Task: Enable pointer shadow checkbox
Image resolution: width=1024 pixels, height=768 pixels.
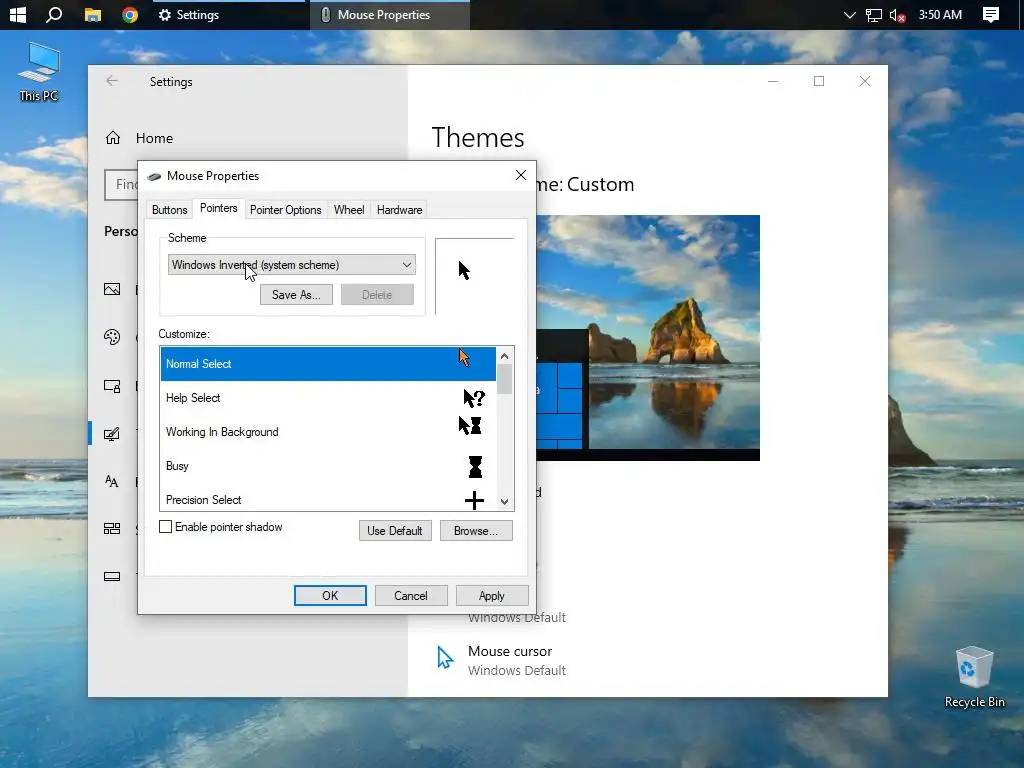Action: pos(166,527)
